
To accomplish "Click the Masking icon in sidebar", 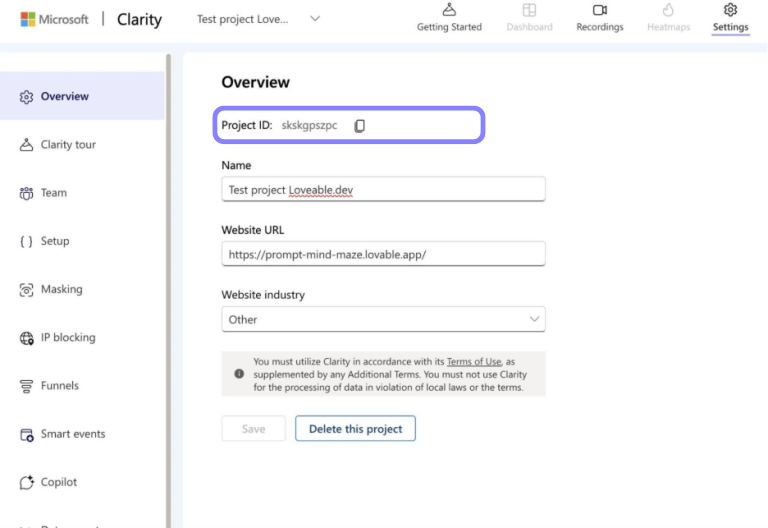I will pyautogui.click(x=26, y=289).
